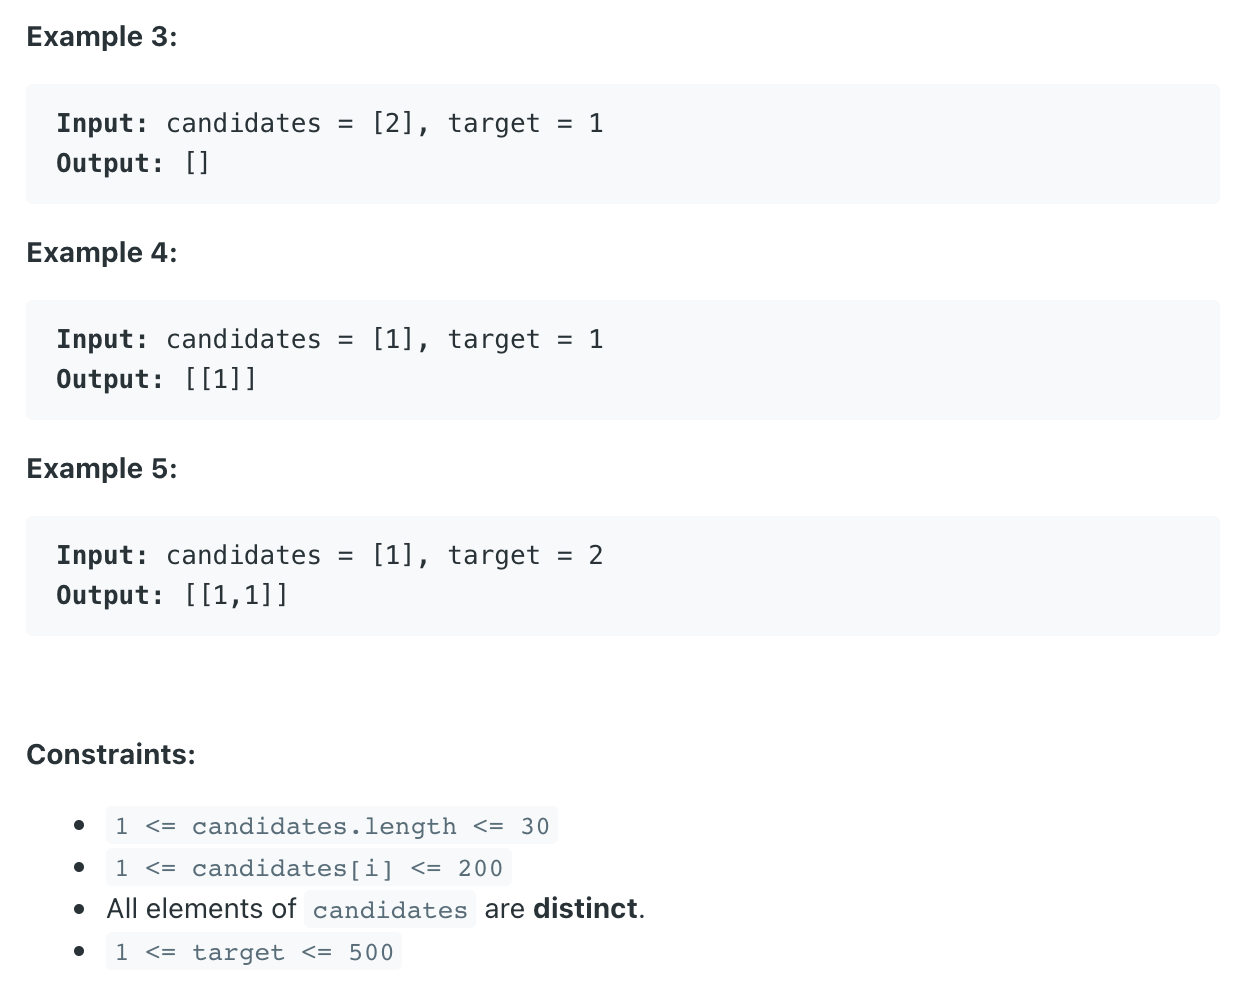Click Example 4 code block background

pyautogui.click(x=623, y=360)
